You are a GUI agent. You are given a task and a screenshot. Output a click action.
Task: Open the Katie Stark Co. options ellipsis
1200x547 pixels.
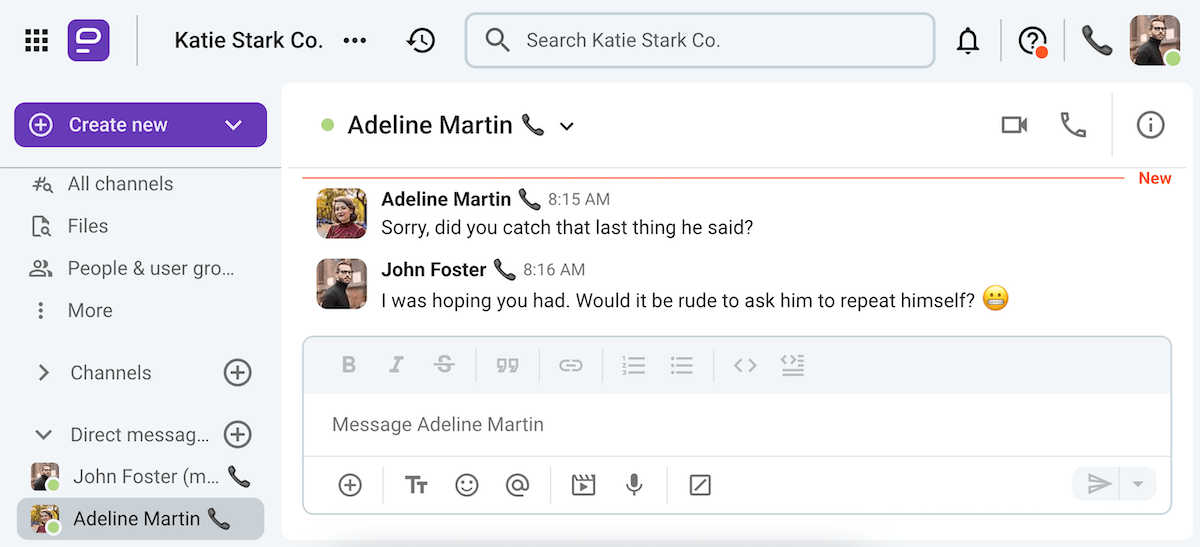pyautogui.click(x=355, y=41)
